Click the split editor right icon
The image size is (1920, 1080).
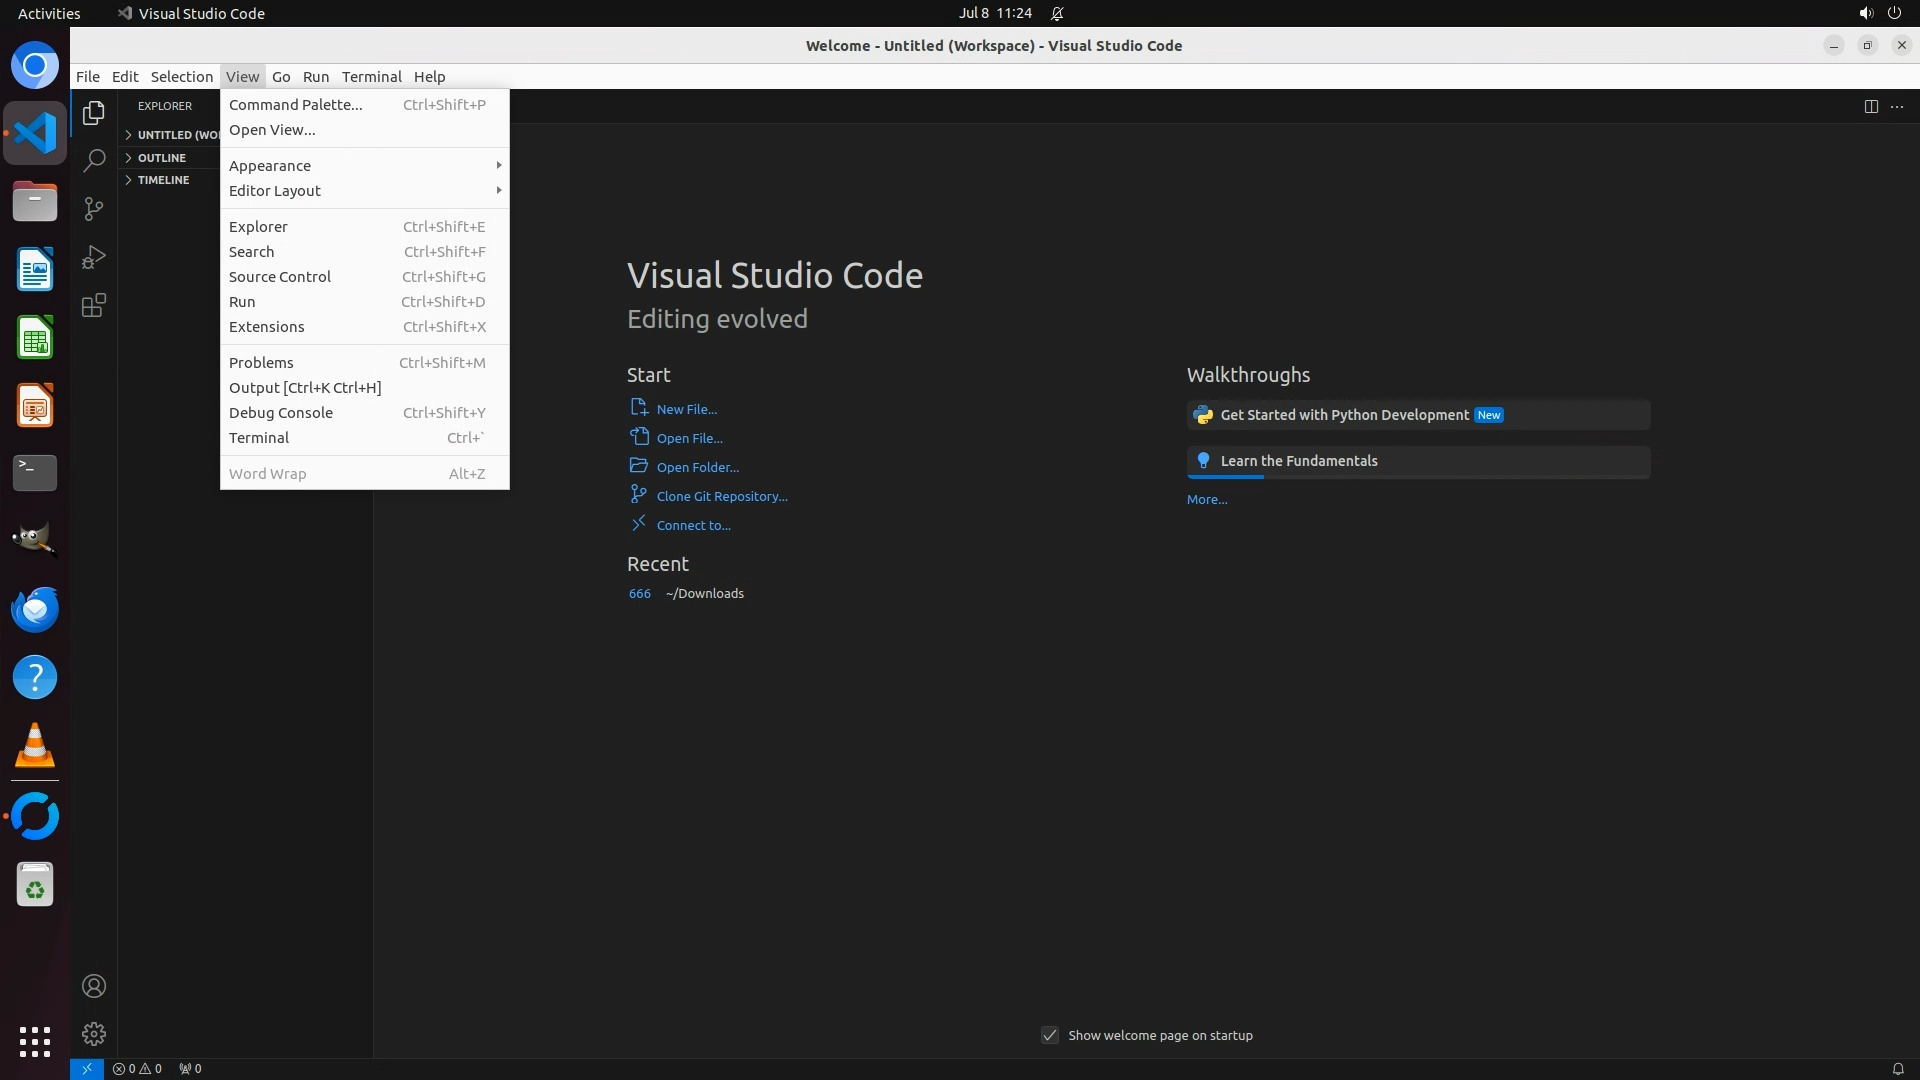[1871, 106]
